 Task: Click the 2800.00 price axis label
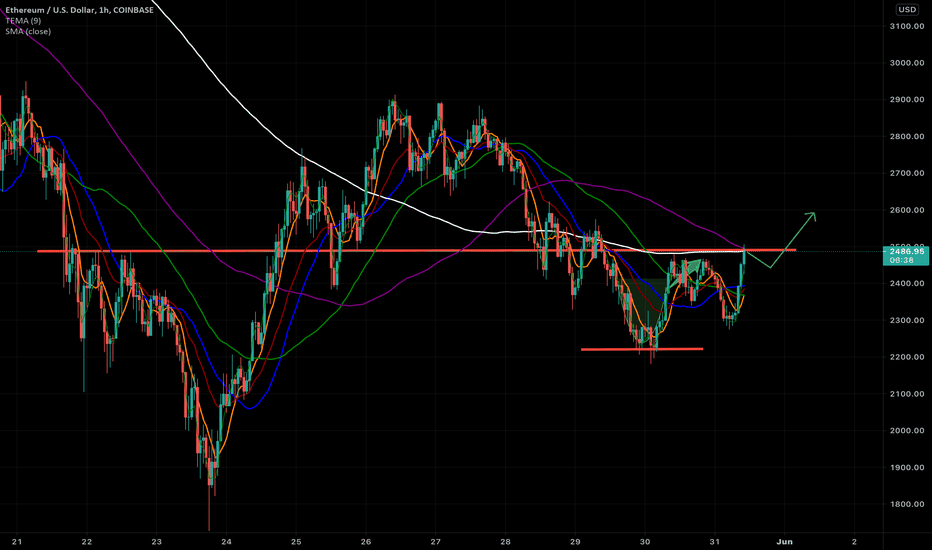(x=907, y=137)
